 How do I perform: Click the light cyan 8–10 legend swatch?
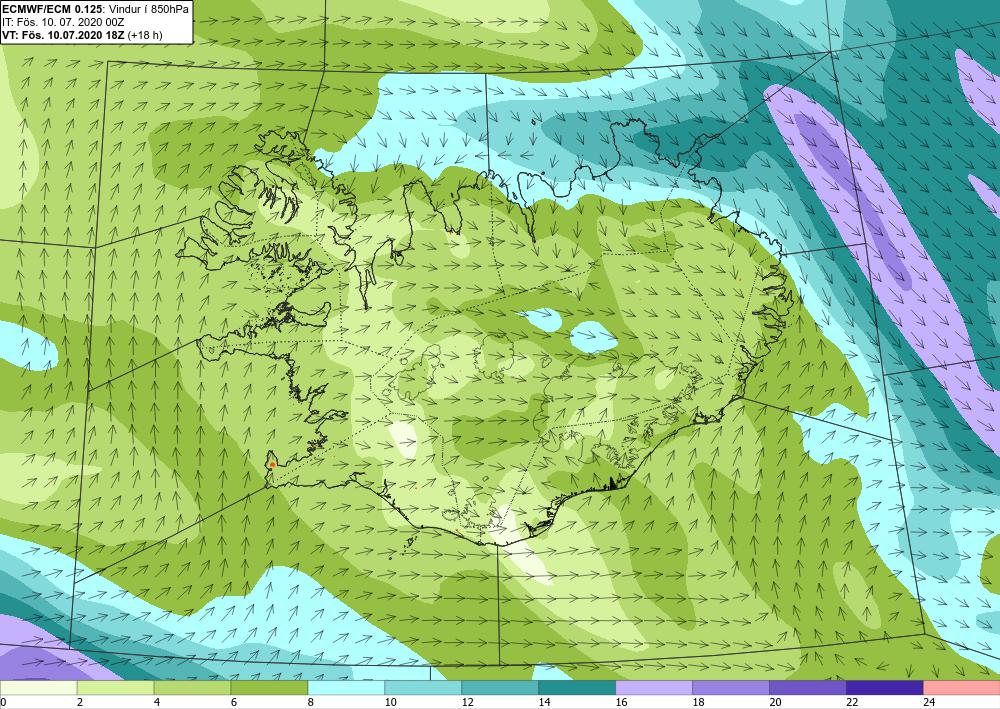point(346,688)
